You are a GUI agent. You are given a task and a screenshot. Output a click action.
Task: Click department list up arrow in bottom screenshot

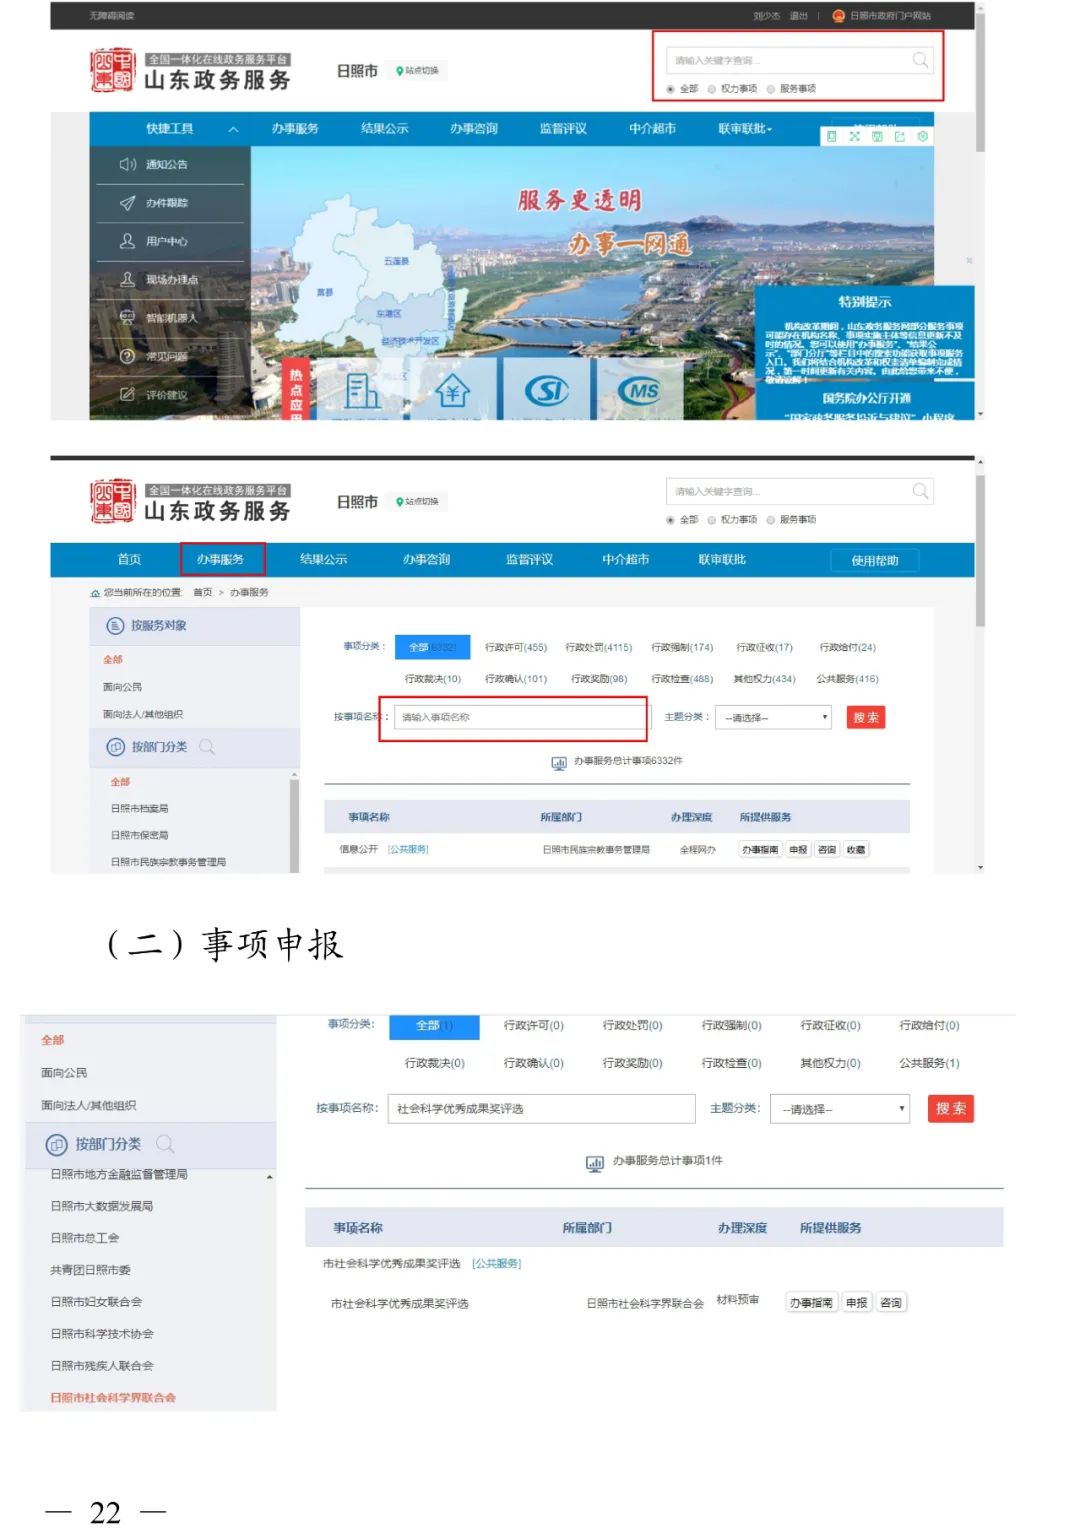point(270,1178)
